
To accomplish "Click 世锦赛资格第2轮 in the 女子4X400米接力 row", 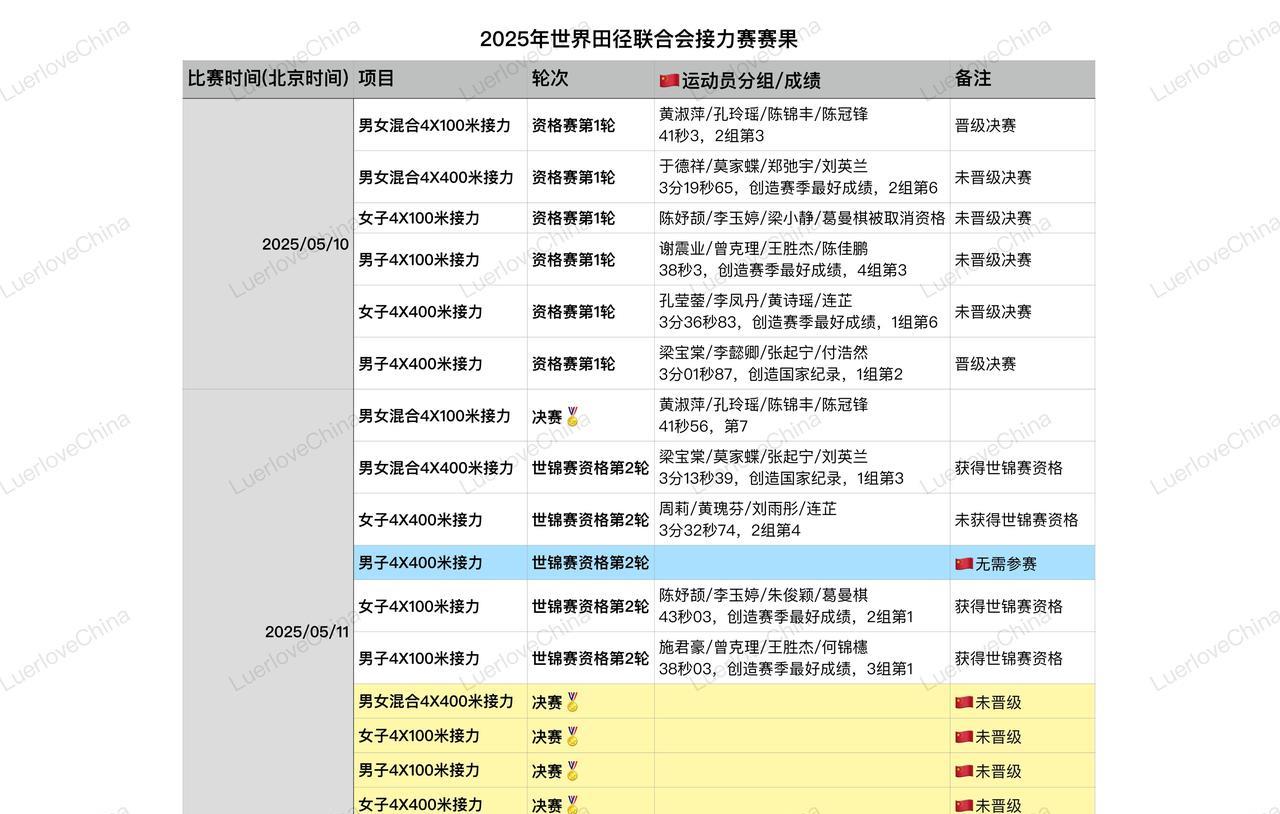I will (590, 519).
